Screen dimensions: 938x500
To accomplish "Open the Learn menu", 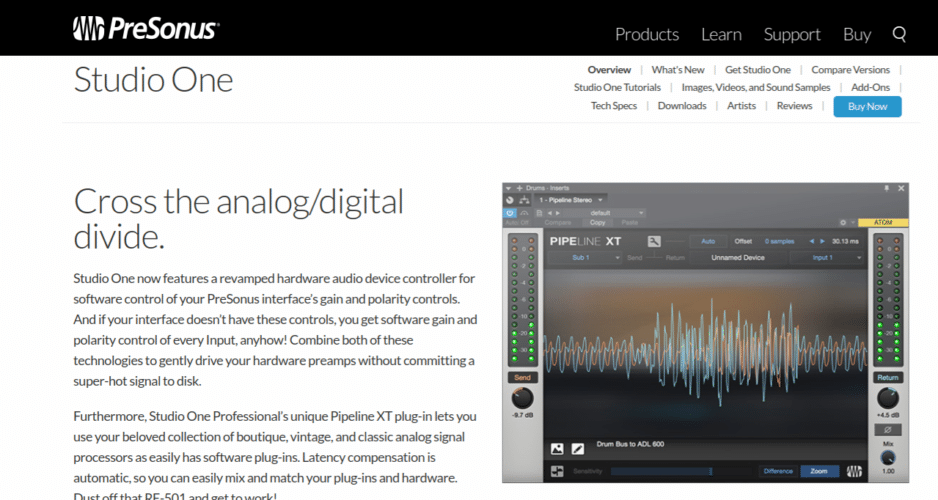I will [x=721, y=35].
